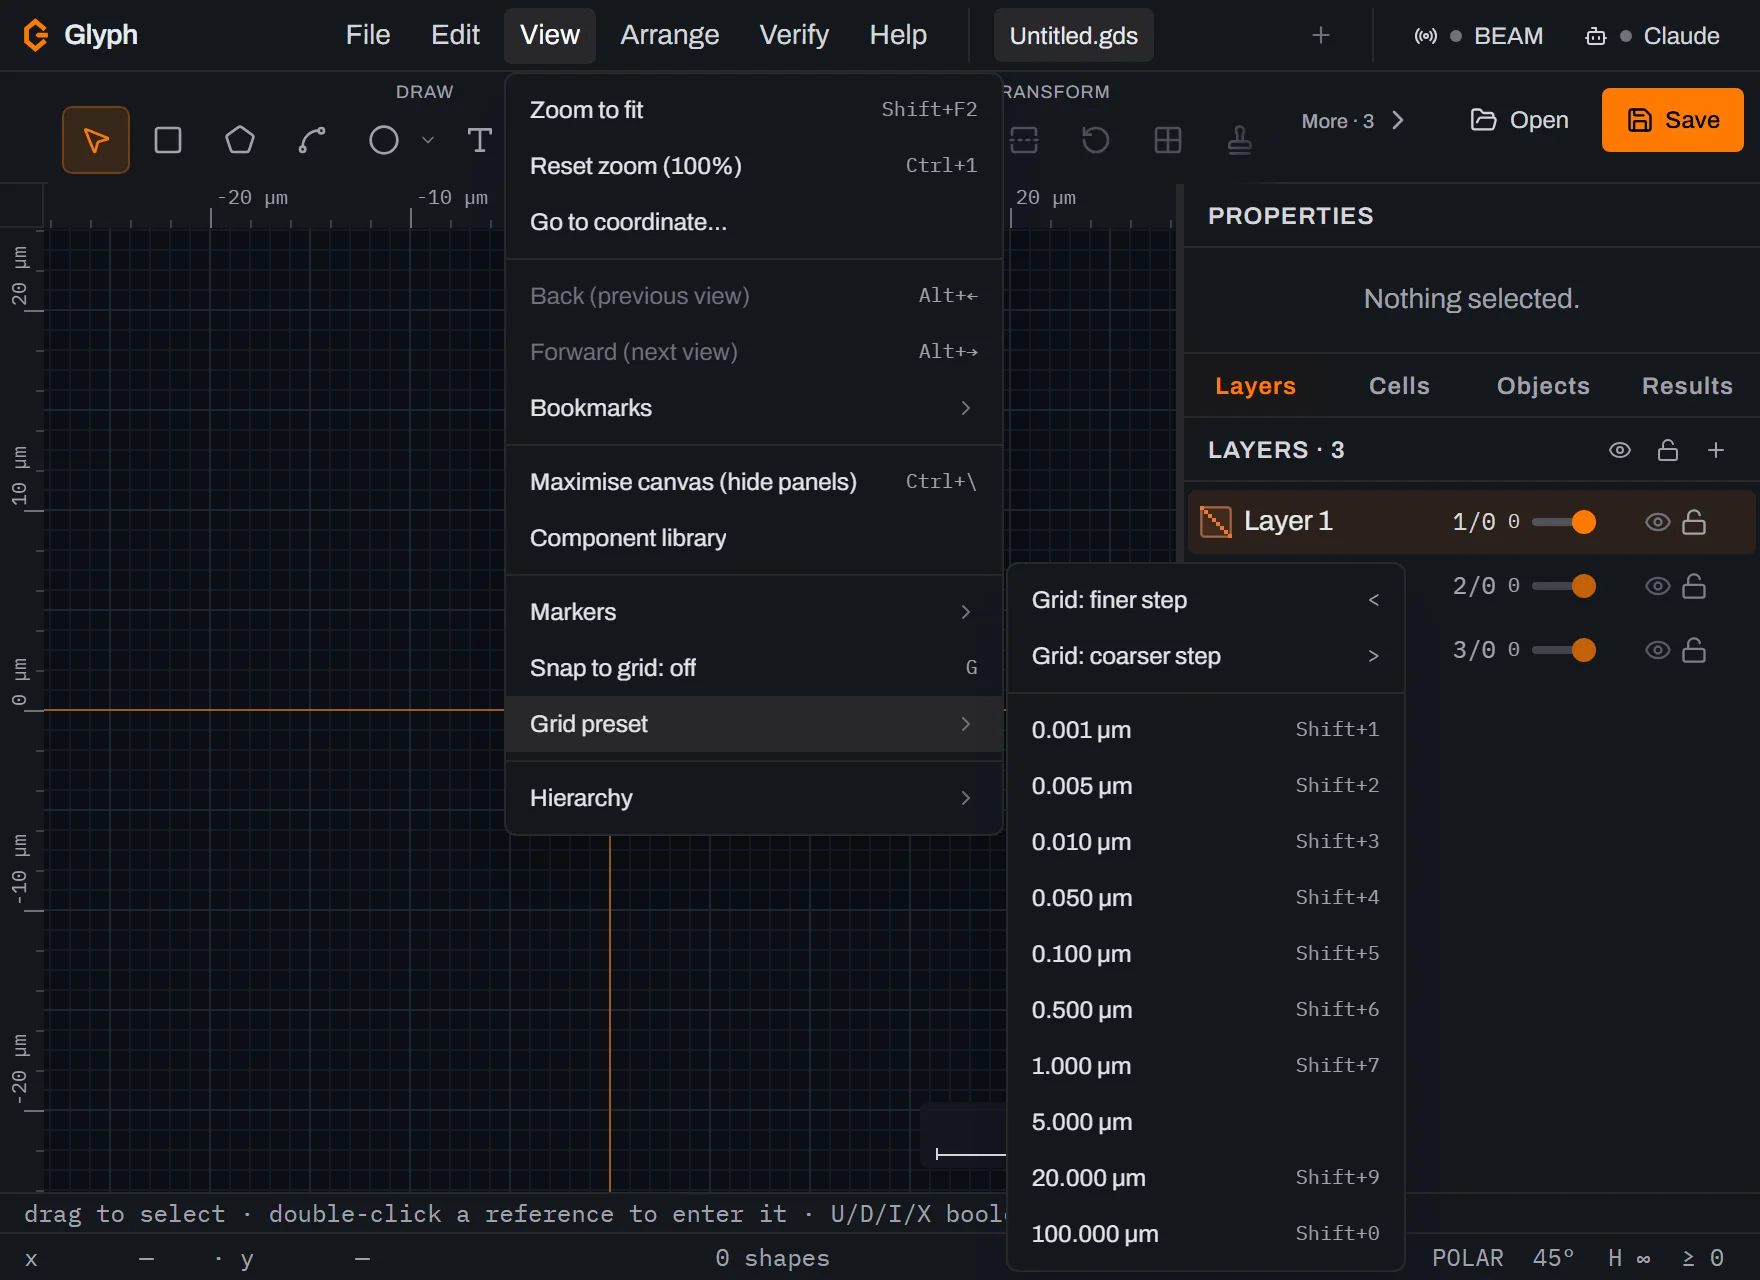Open the Hierarchy submenu
The image size is (1760, 1280).
tap(754, 798)
